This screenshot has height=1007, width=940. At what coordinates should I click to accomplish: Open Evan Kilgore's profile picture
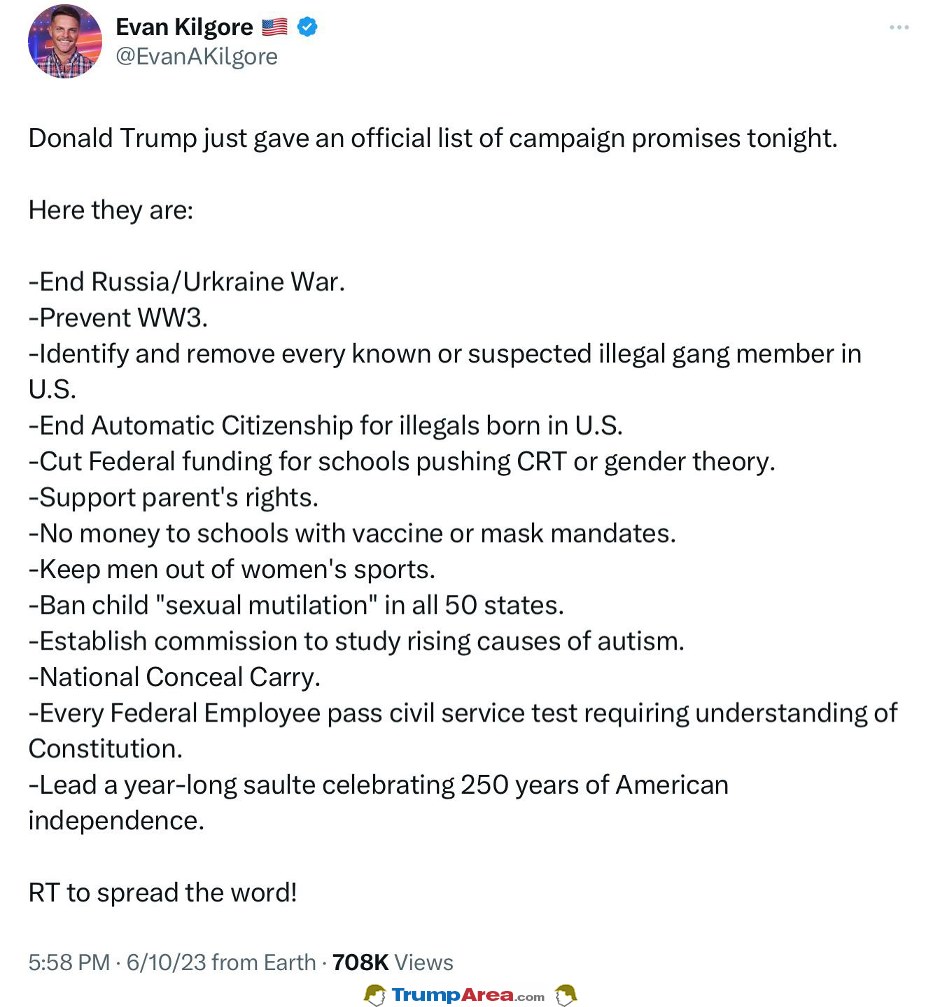64,41
